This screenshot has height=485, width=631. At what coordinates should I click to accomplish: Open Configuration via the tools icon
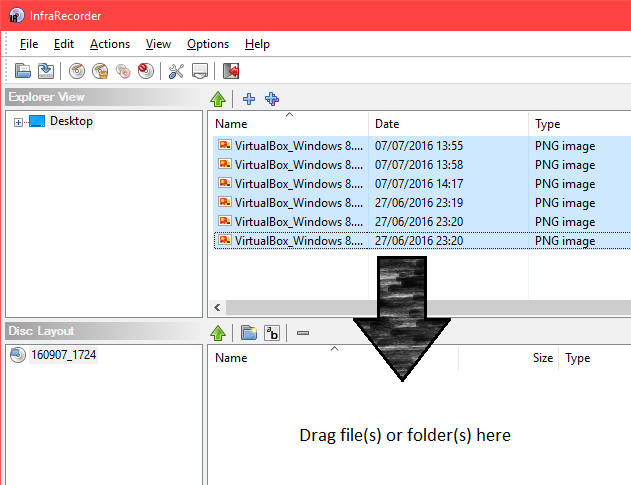pos(176,71)
